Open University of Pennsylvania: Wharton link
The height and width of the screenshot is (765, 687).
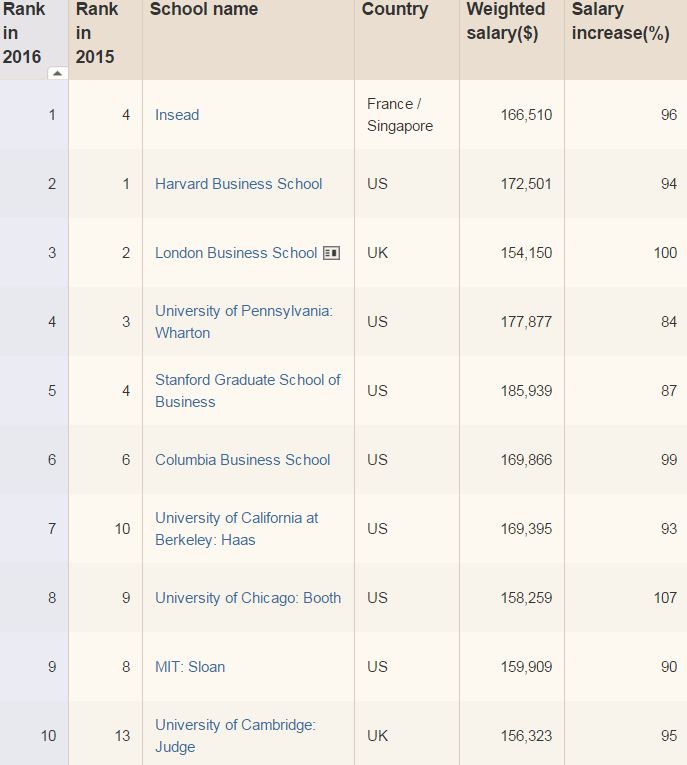244,322
